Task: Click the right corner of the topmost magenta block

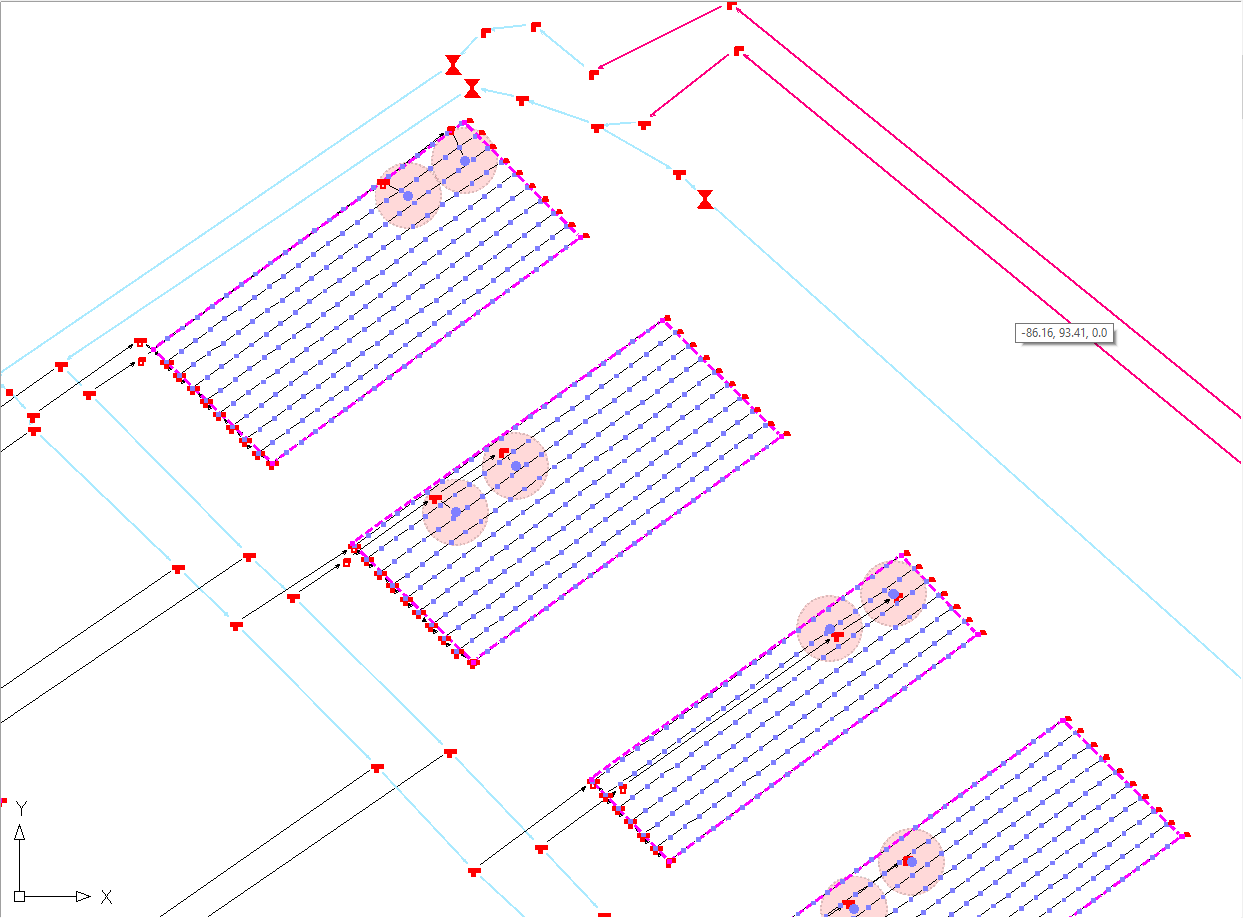Action: point(584,236)
